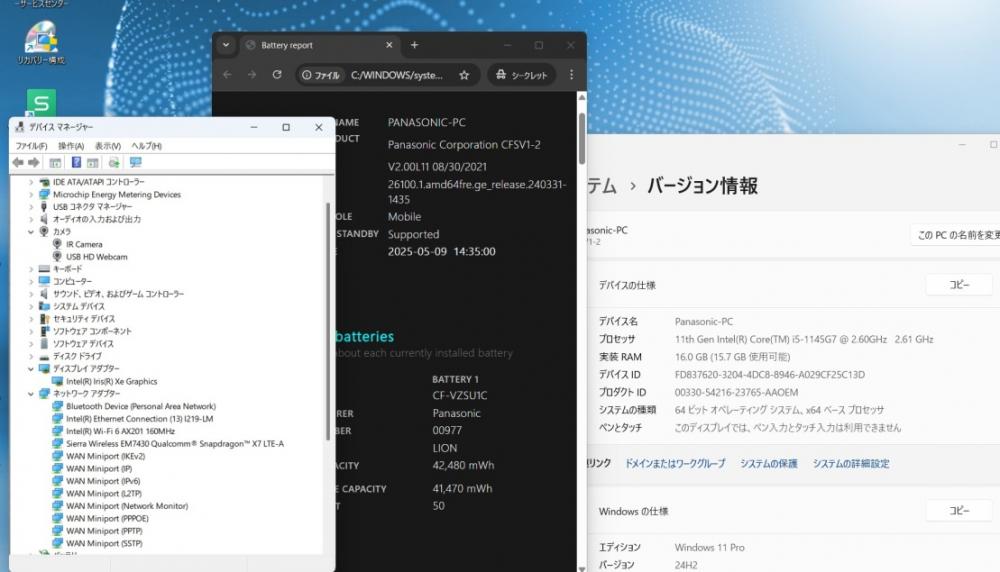Expand the system devices node
1000x572 pixels.
[31, 307]
